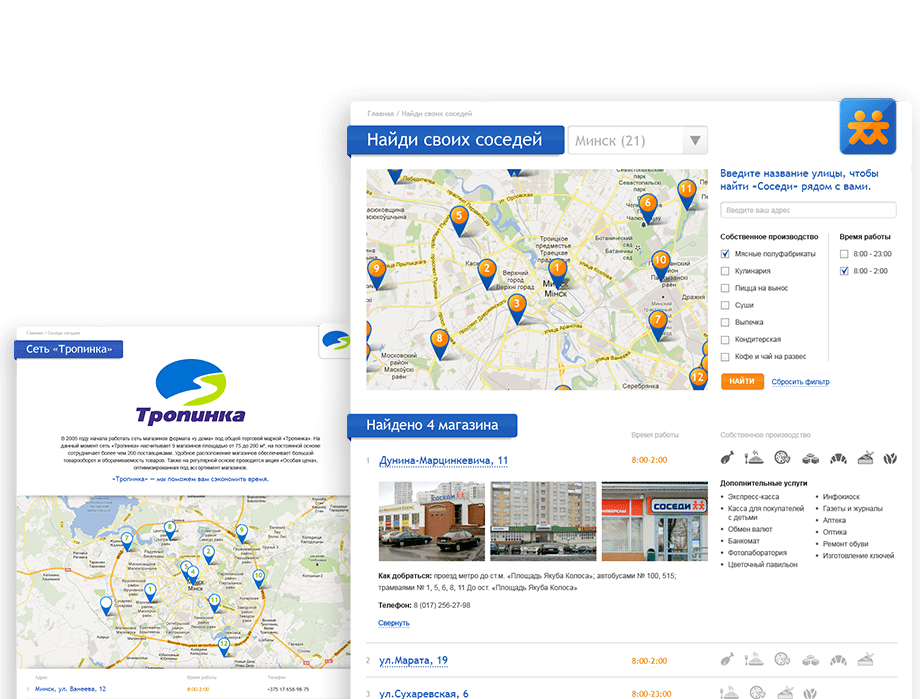Click the Банкомат service list item
The width and height of the screenshot is (920, 699).
pos(743,541)
